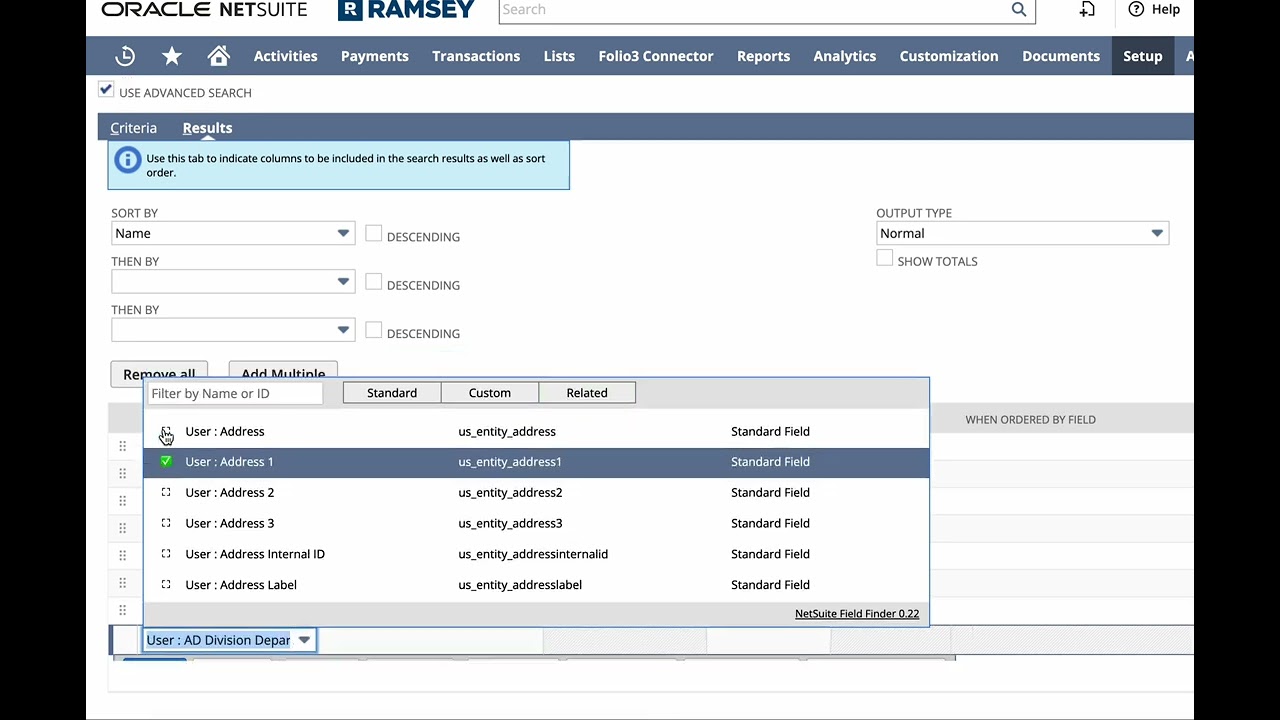Open the Reports menu
1280x720 pixels.
(x=763, y=56)
